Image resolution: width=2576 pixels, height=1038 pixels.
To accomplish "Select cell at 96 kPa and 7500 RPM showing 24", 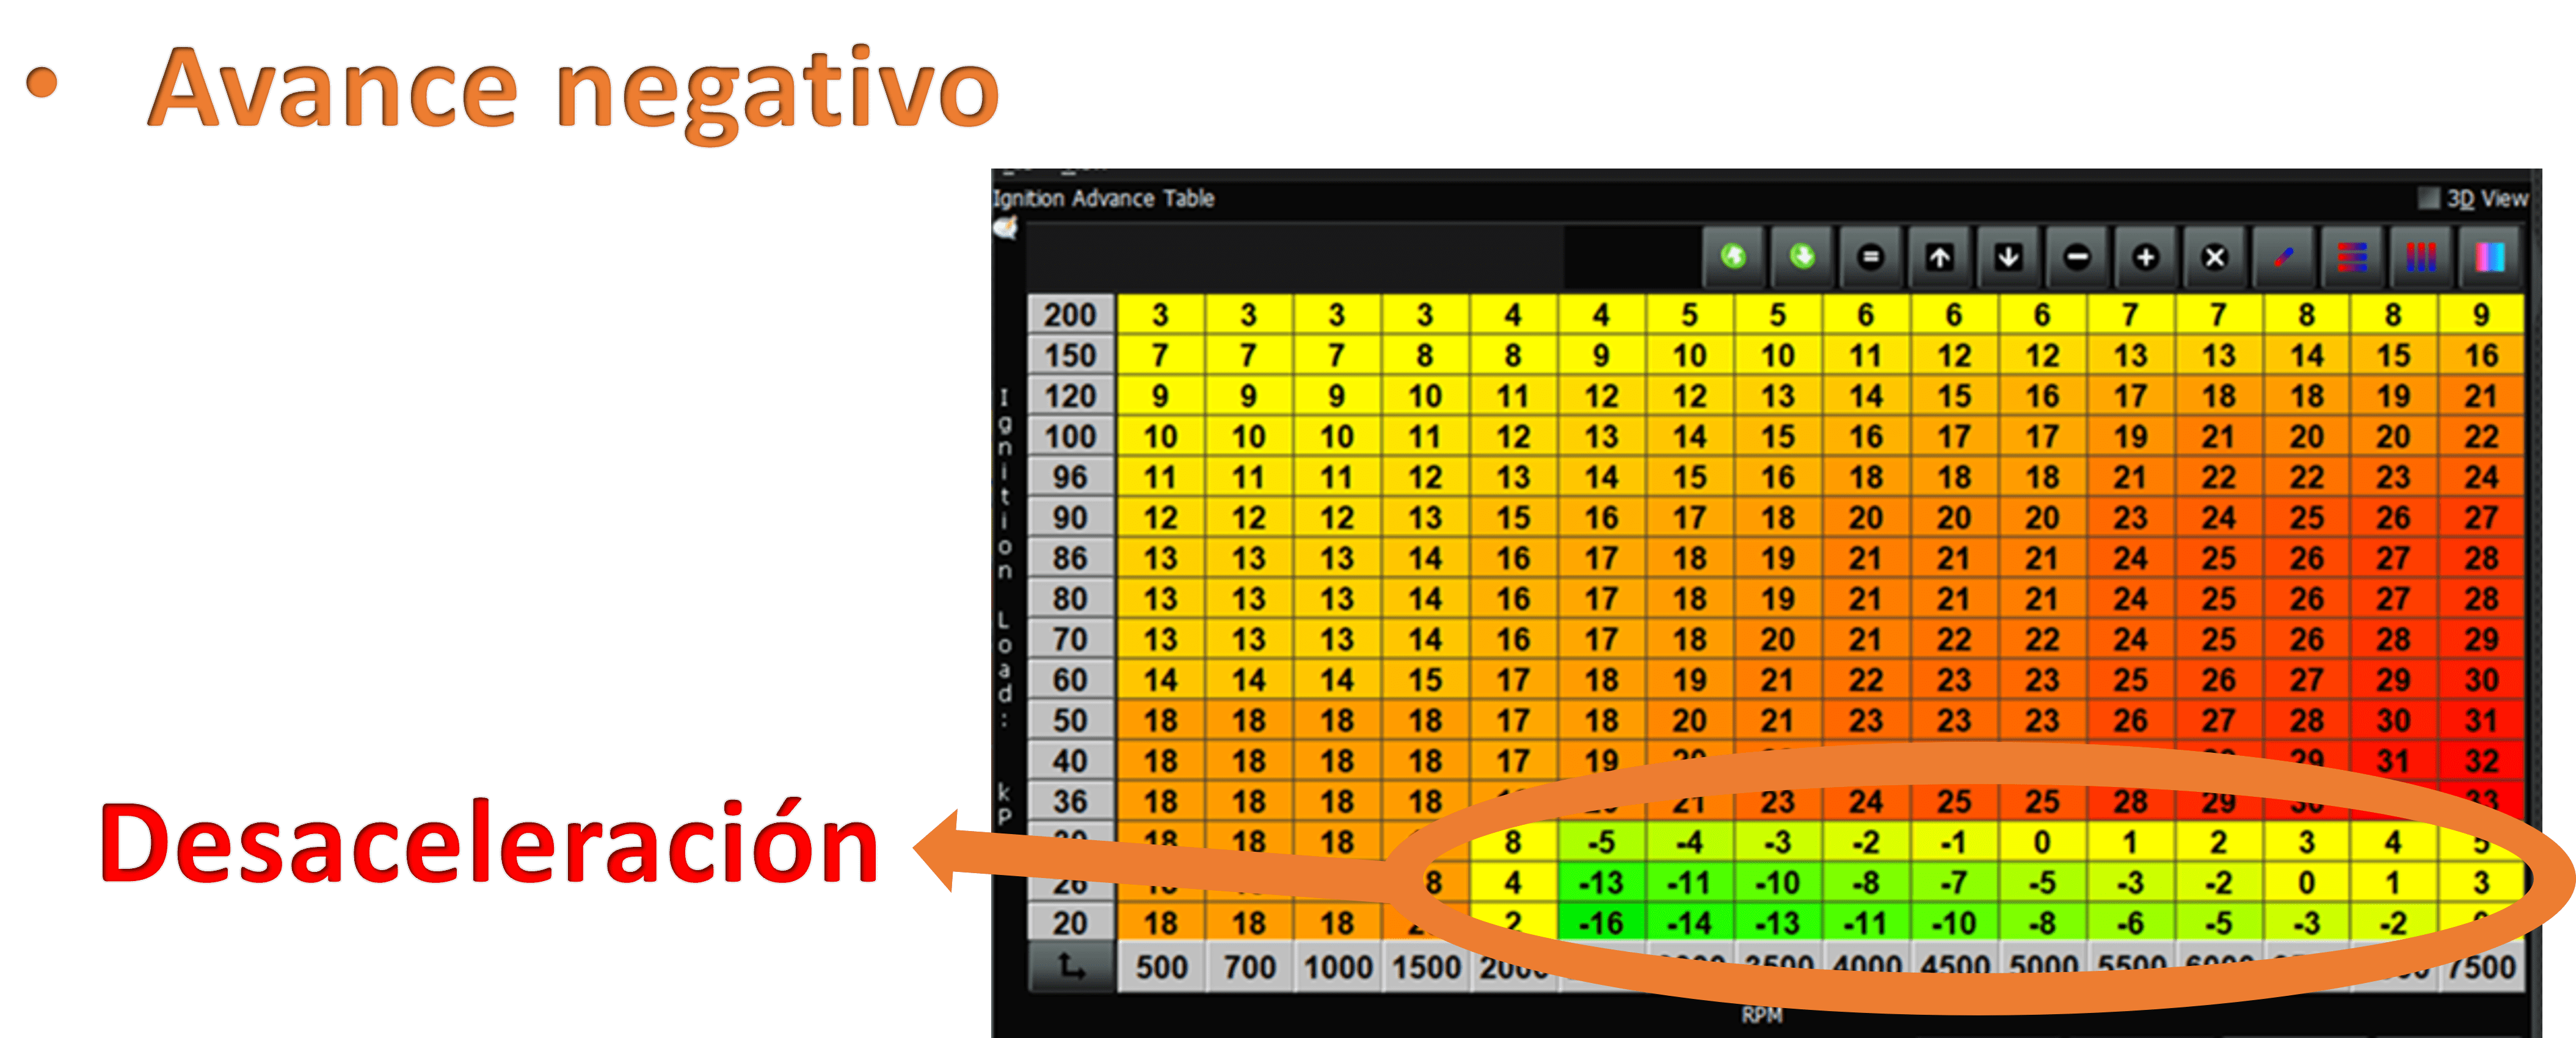I will pos(2482,477).
